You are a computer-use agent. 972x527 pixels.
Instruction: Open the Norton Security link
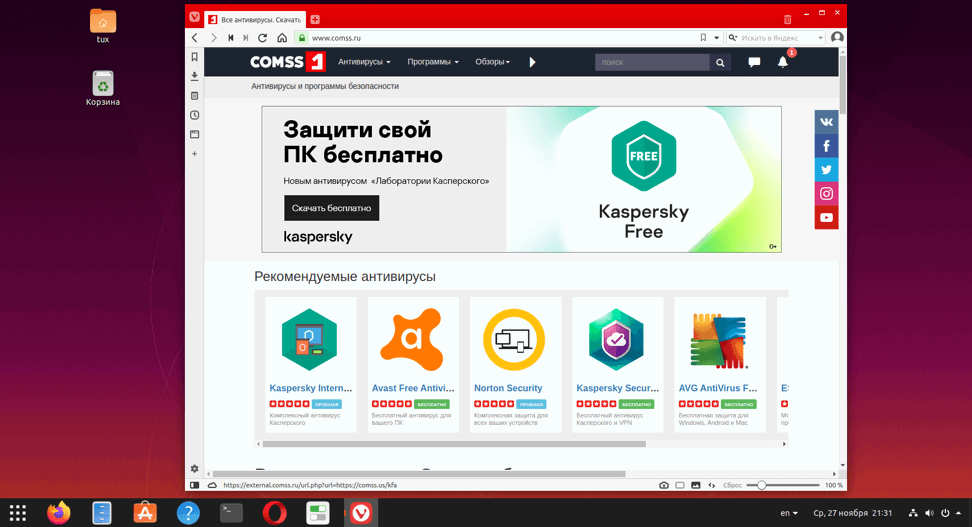pos(508,388)
